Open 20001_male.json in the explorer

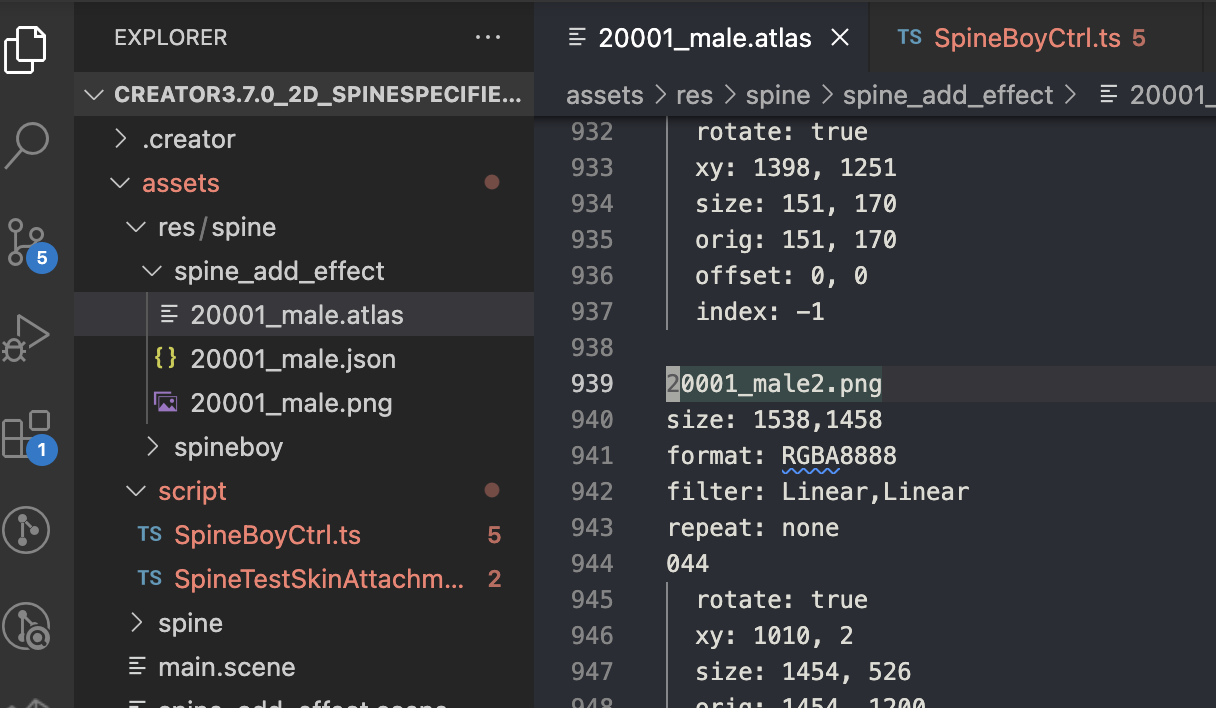coord(293,359)
